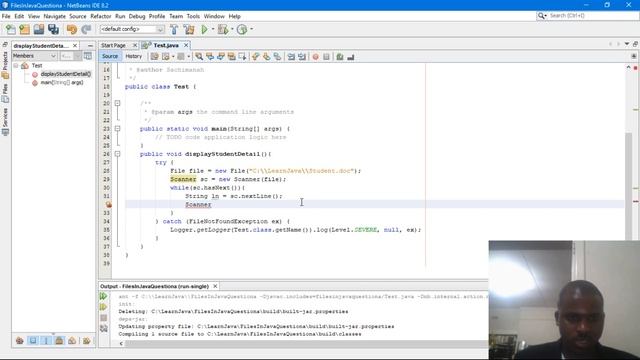Toggle Show Fields filter in Navigator
This screenshot has height=360, width=640.
[x=33, y=340]
